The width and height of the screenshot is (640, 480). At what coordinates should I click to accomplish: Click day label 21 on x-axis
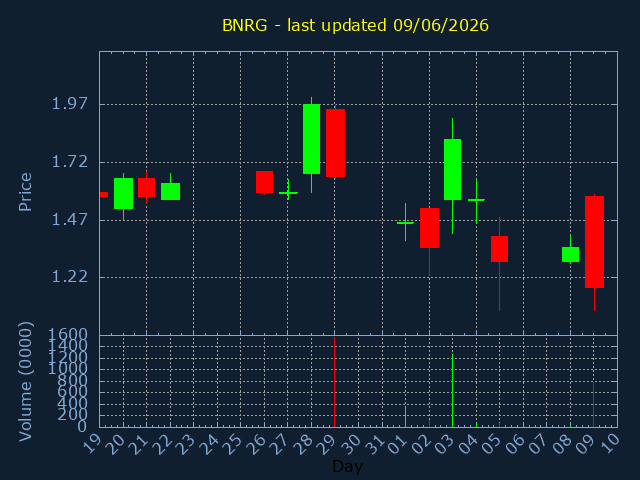tap(140, 444)
